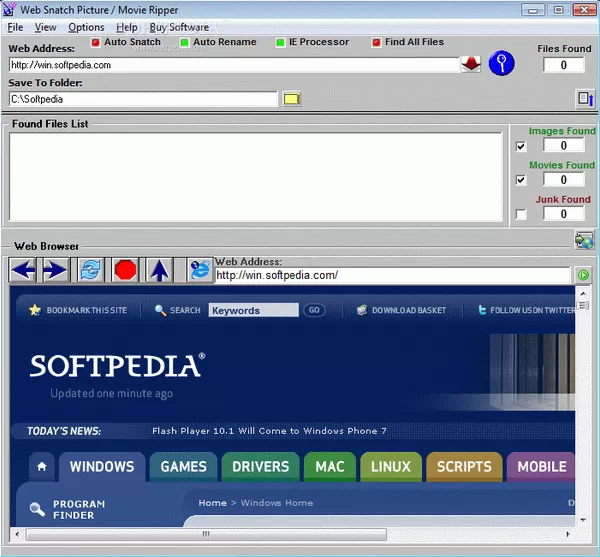Open the File menu
Screen dimensions: 600x557
[x=15, y=28]
